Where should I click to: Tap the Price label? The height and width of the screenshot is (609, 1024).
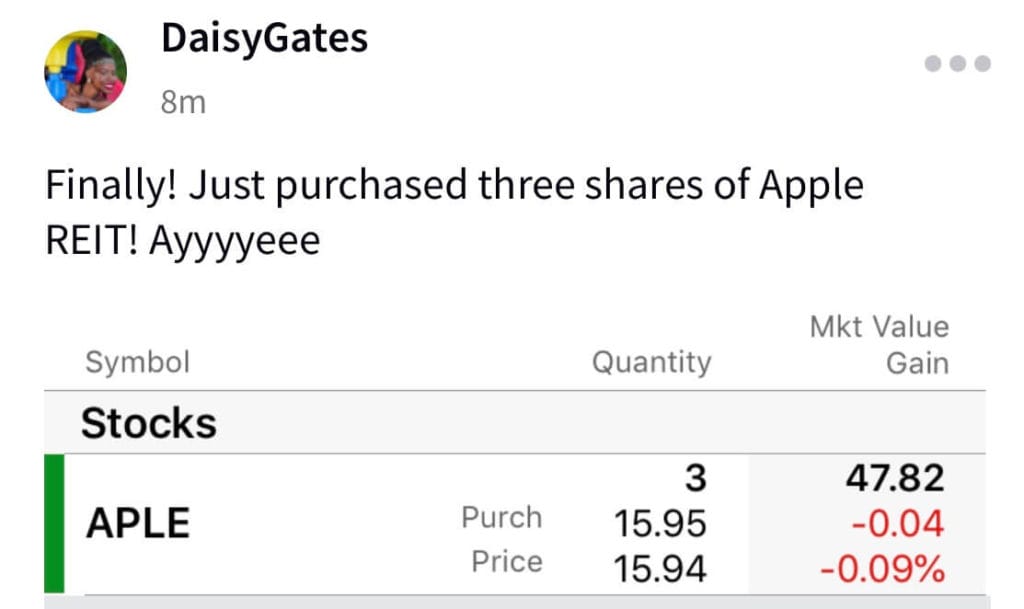(507, 561)
